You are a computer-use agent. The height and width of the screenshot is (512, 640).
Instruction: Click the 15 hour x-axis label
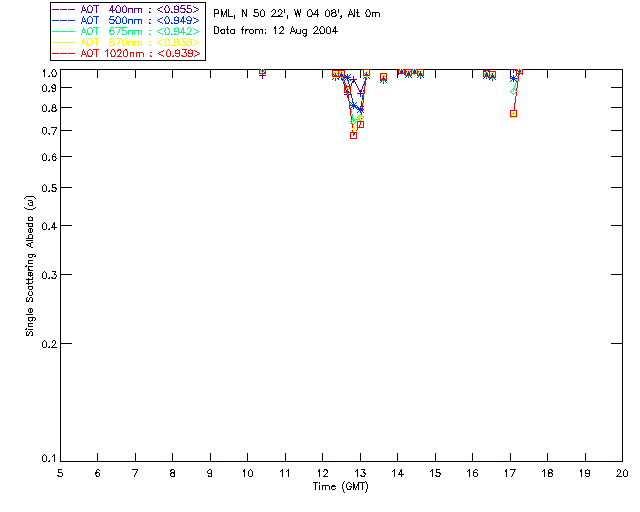[435, 473]
